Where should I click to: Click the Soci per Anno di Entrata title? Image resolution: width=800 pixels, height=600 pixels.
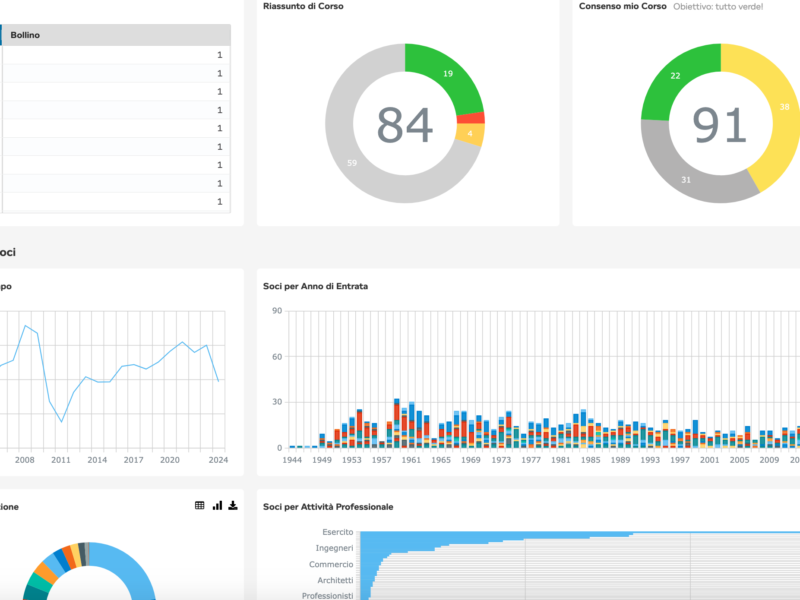(x=315, y=286)
